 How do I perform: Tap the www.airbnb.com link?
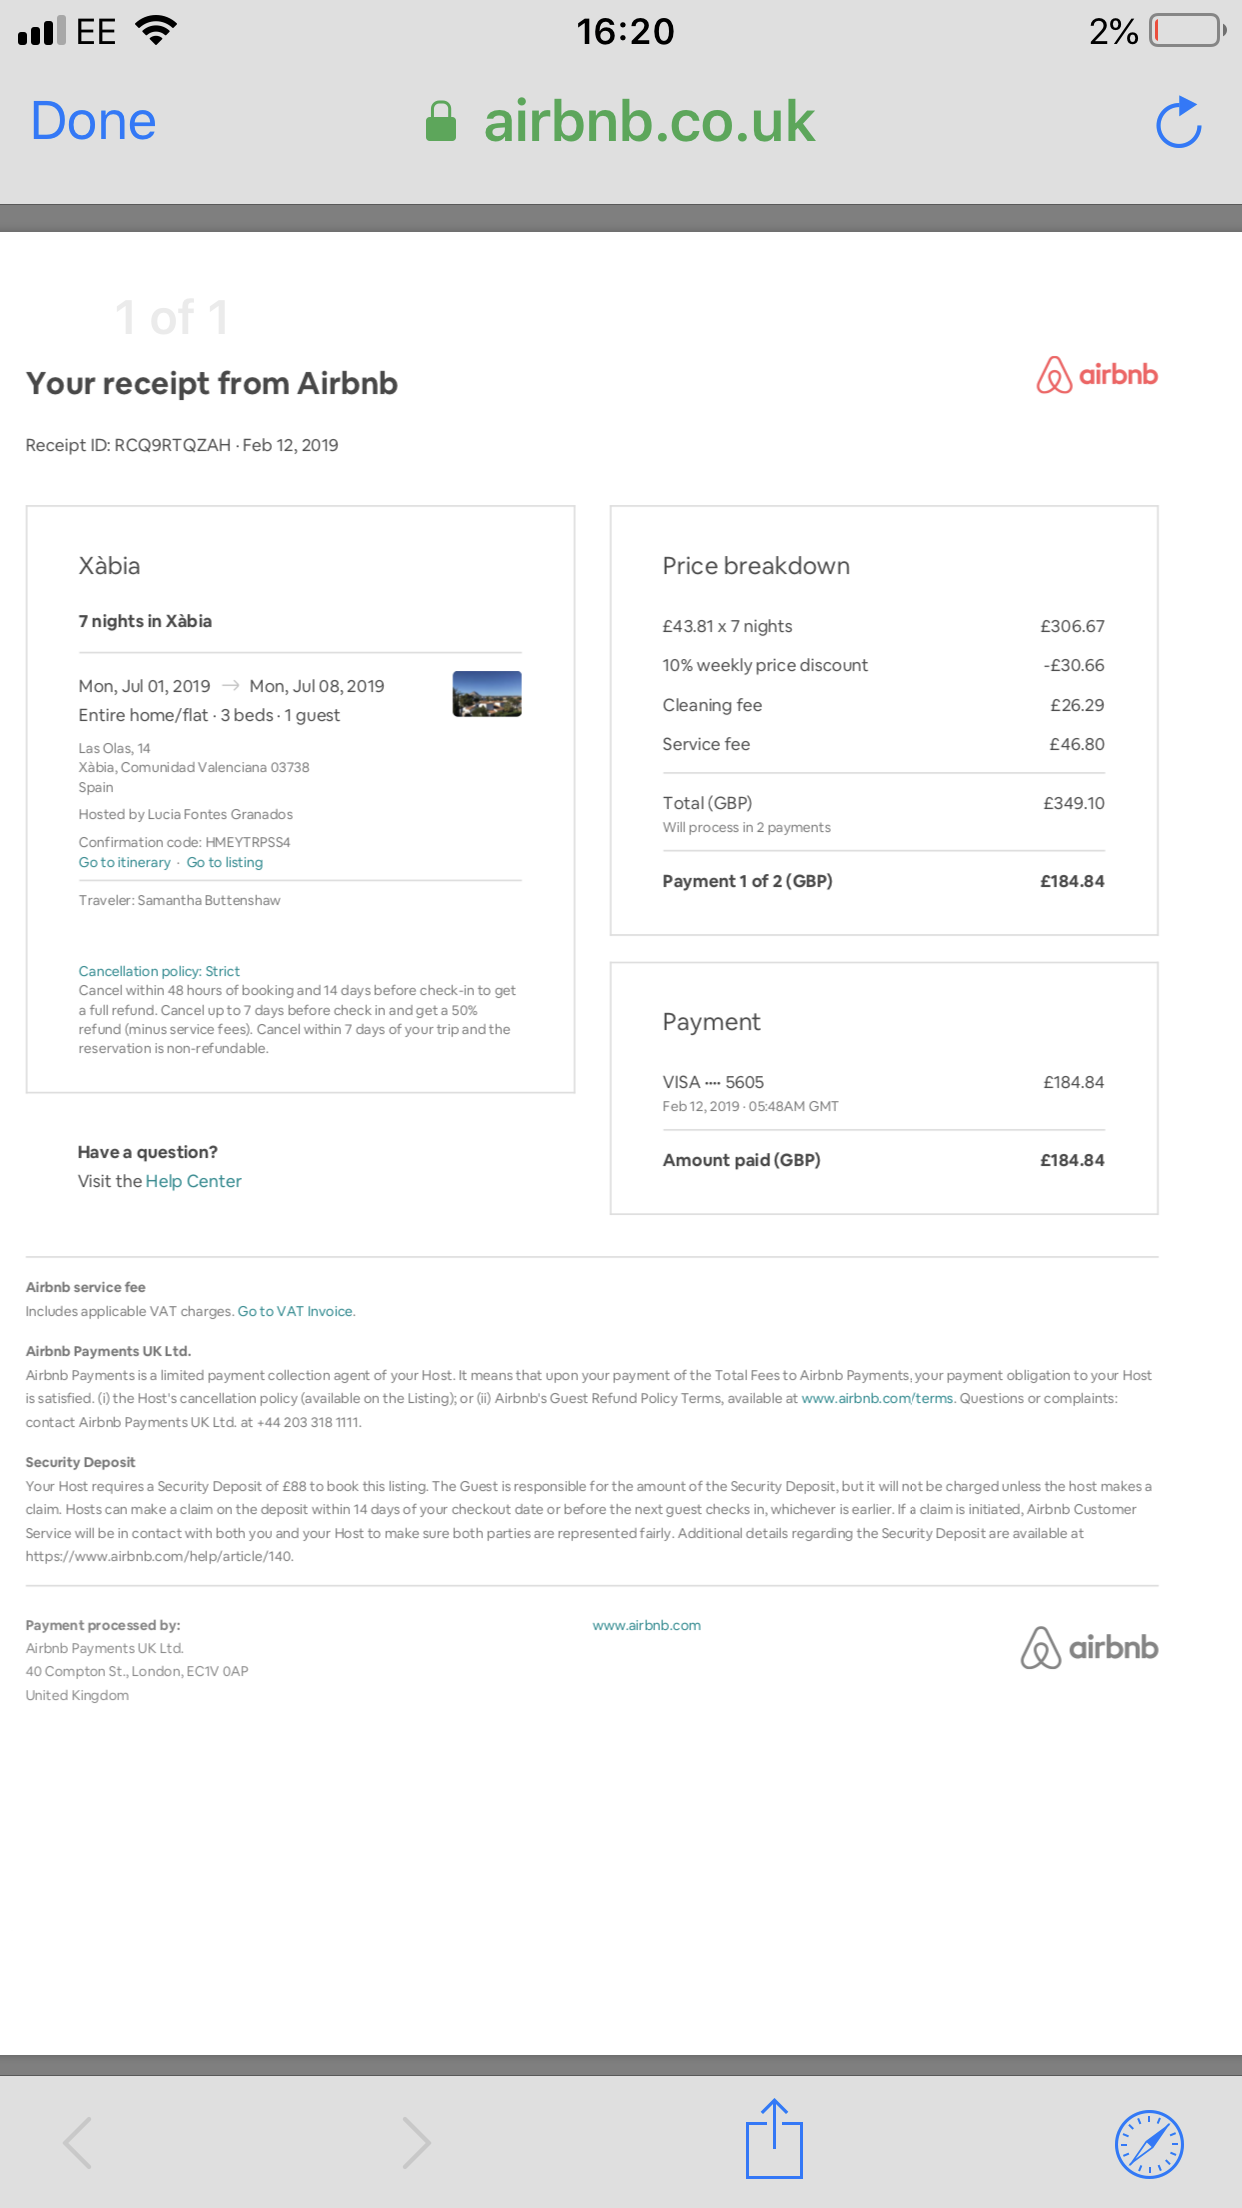point(647,1625)
